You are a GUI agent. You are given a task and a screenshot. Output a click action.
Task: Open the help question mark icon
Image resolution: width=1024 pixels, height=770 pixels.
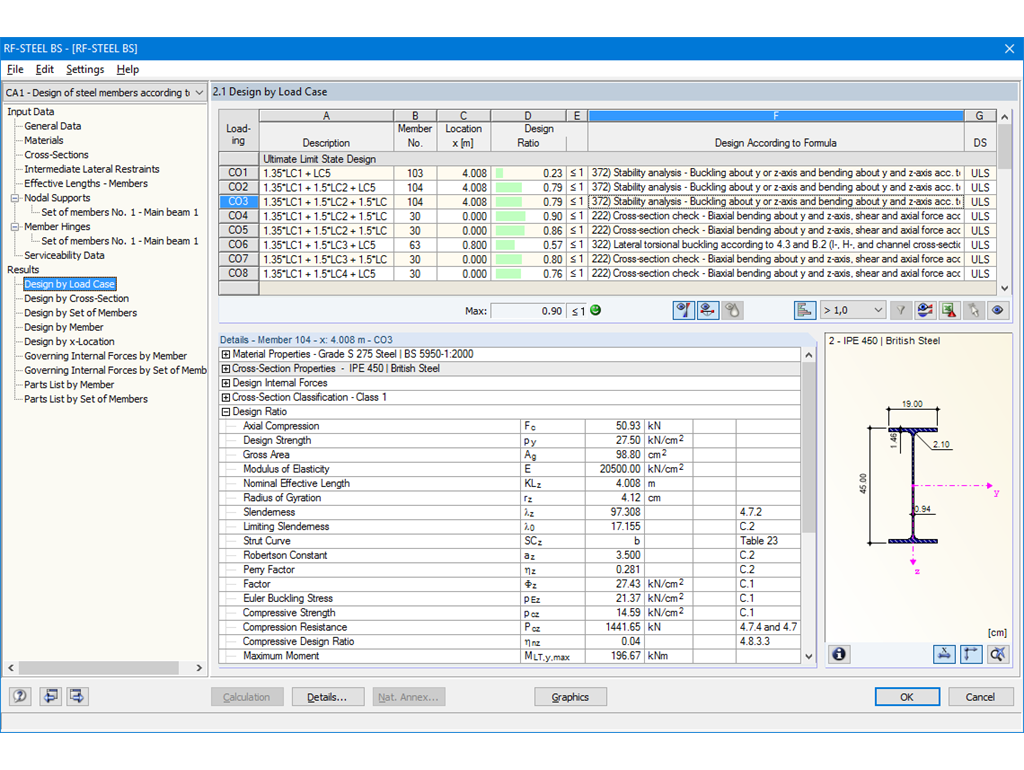20,696
